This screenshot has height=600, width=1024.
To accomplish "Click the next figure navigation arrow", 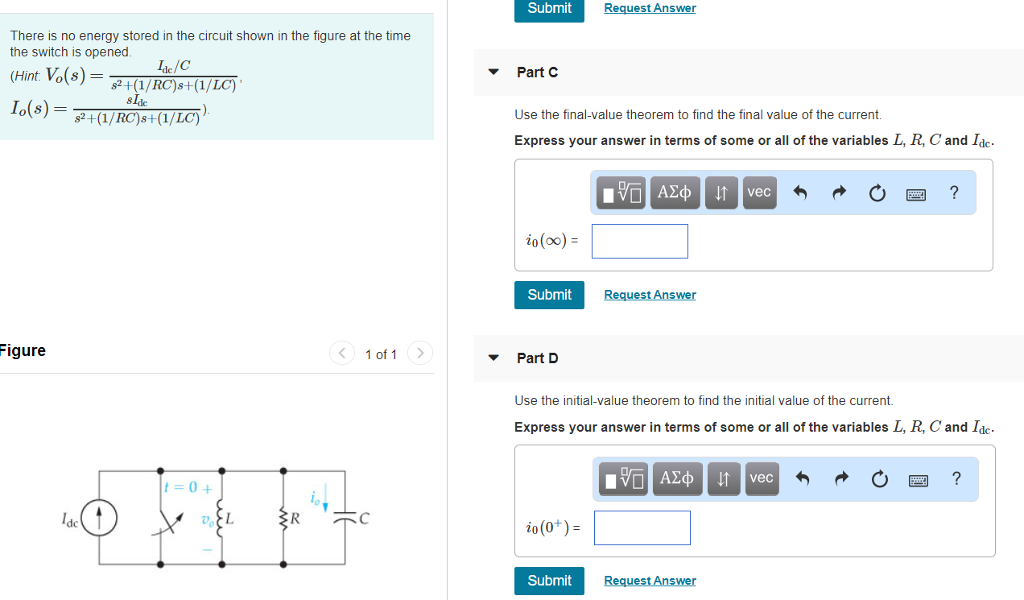I will (x=419, y=353).
